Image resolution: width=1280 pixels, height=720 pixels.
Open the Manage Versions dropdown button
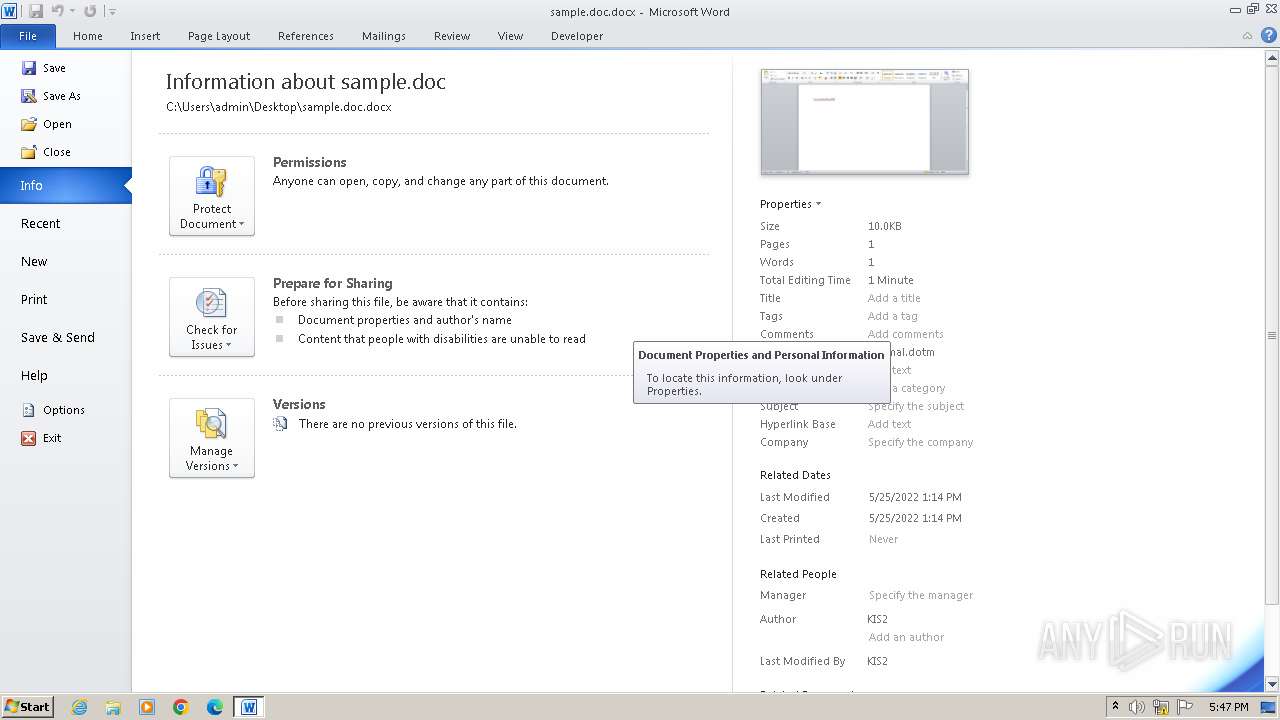(x=212, y=438)
